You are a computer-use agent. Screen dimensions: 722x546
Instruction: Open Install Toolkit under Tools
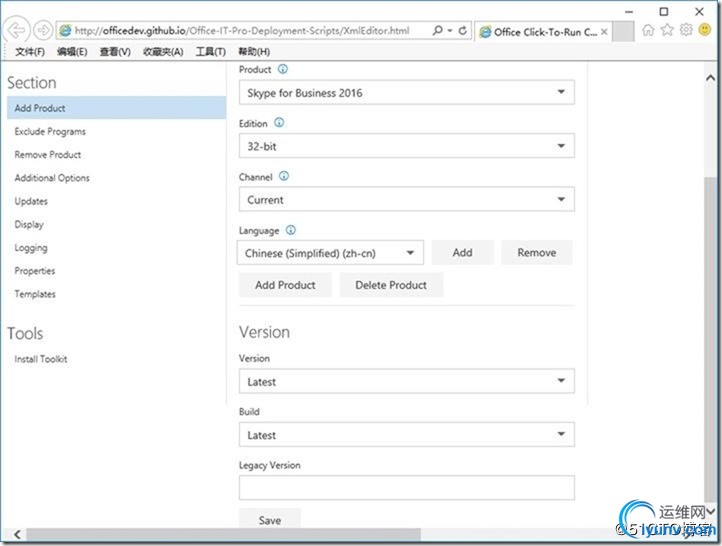(41, 359)
